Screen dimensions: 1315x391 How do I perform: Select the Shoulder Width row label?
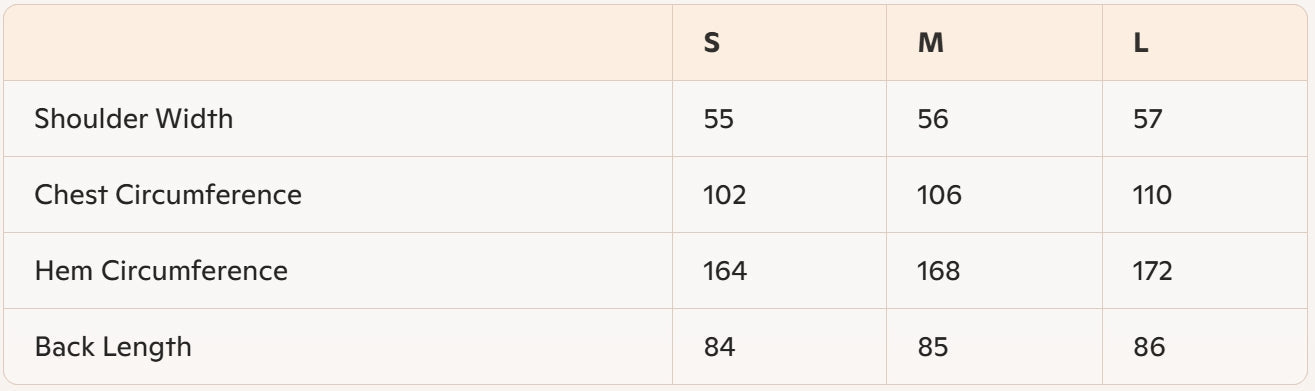134,119
